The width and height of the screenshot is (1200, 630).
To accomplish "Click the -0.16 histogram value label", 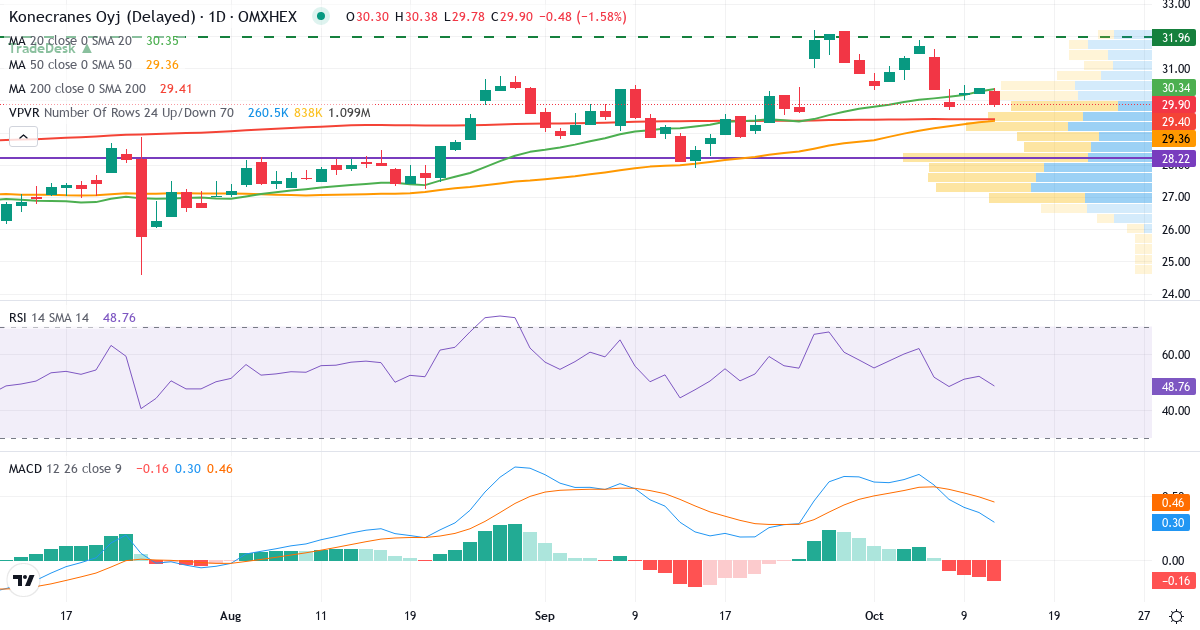I will (1173, 581).
